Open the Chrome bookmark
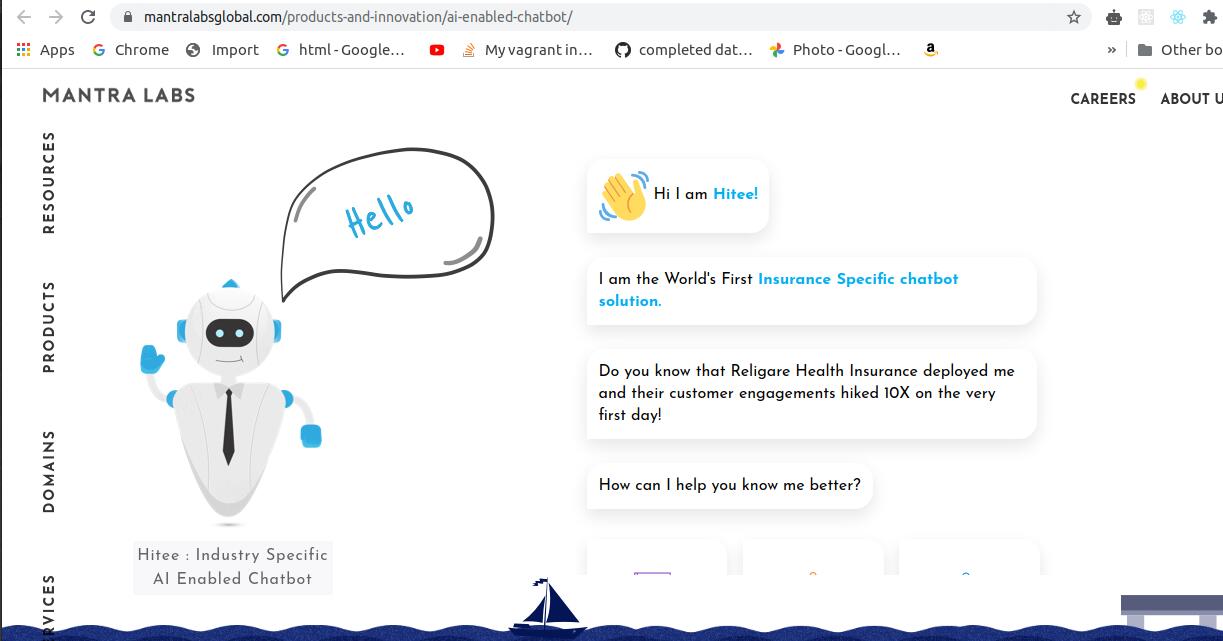The image size is (1223, 641). coord(130,50)
